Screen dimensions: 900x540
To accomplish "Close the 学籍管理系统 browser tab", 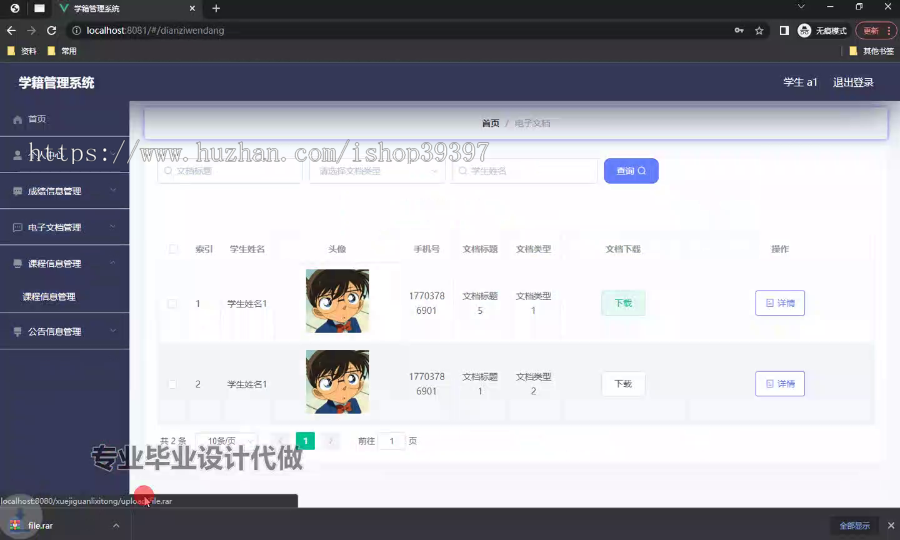I will pos(192,8).
